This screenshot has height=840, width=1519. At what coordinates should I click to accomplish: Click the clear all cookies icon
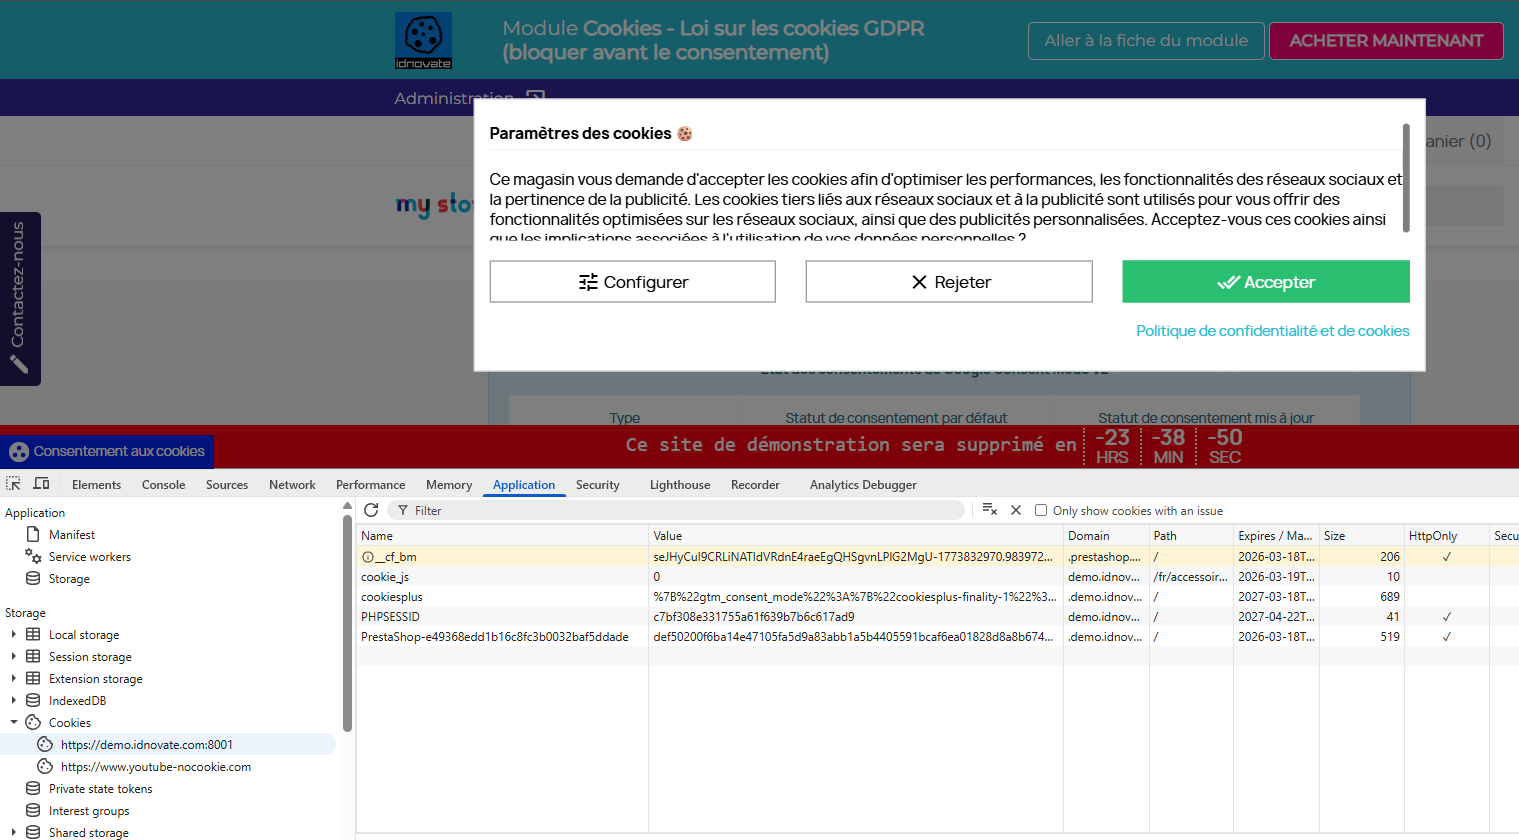click(990, 510)
